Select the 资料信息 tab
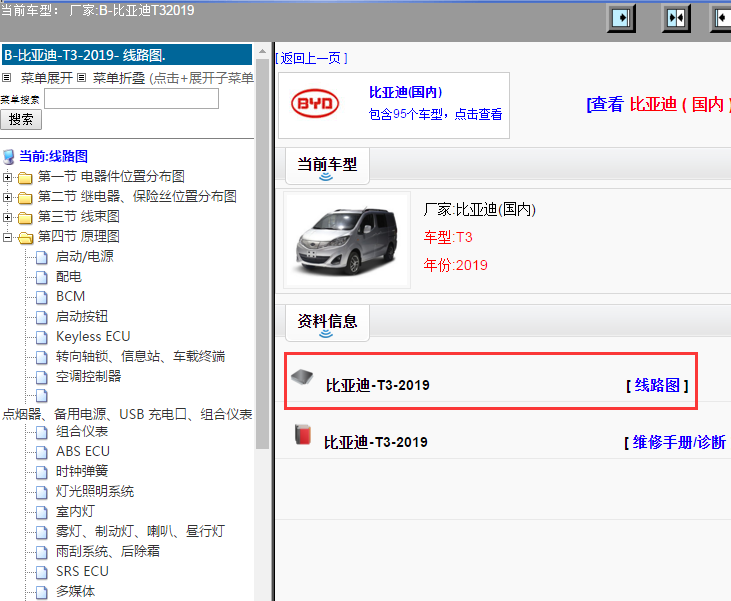The image size is (731, 601). coord(327,322)
